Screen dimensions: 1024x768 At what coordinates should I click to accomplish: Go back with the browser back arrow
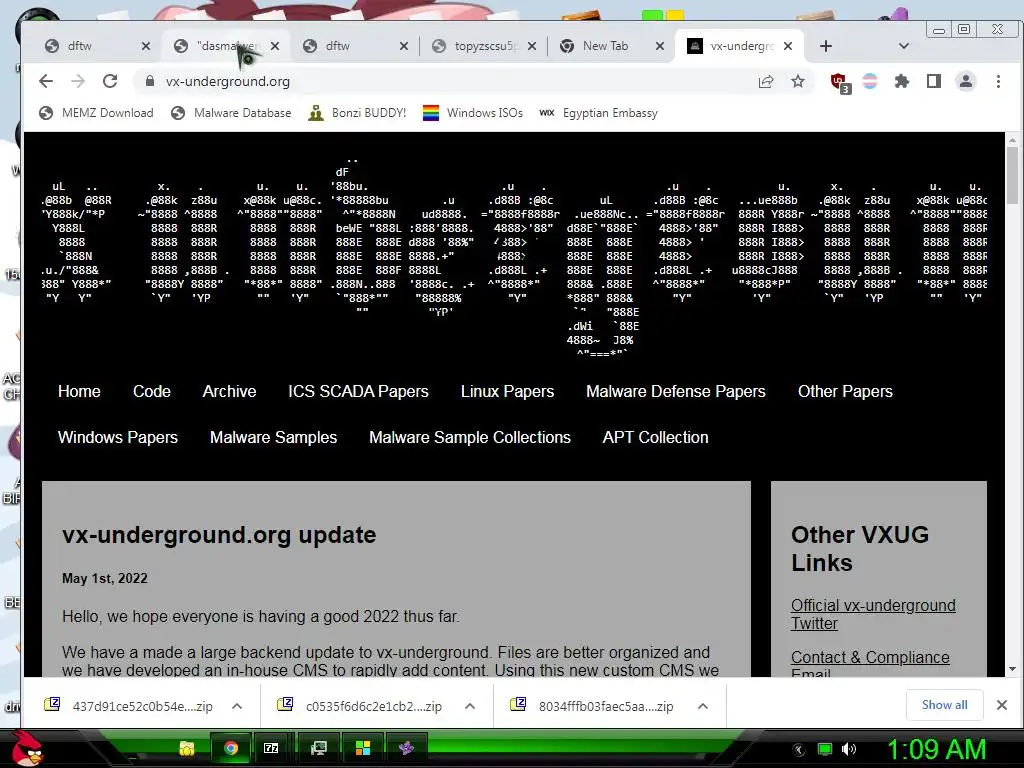click(x=46, y=81)
